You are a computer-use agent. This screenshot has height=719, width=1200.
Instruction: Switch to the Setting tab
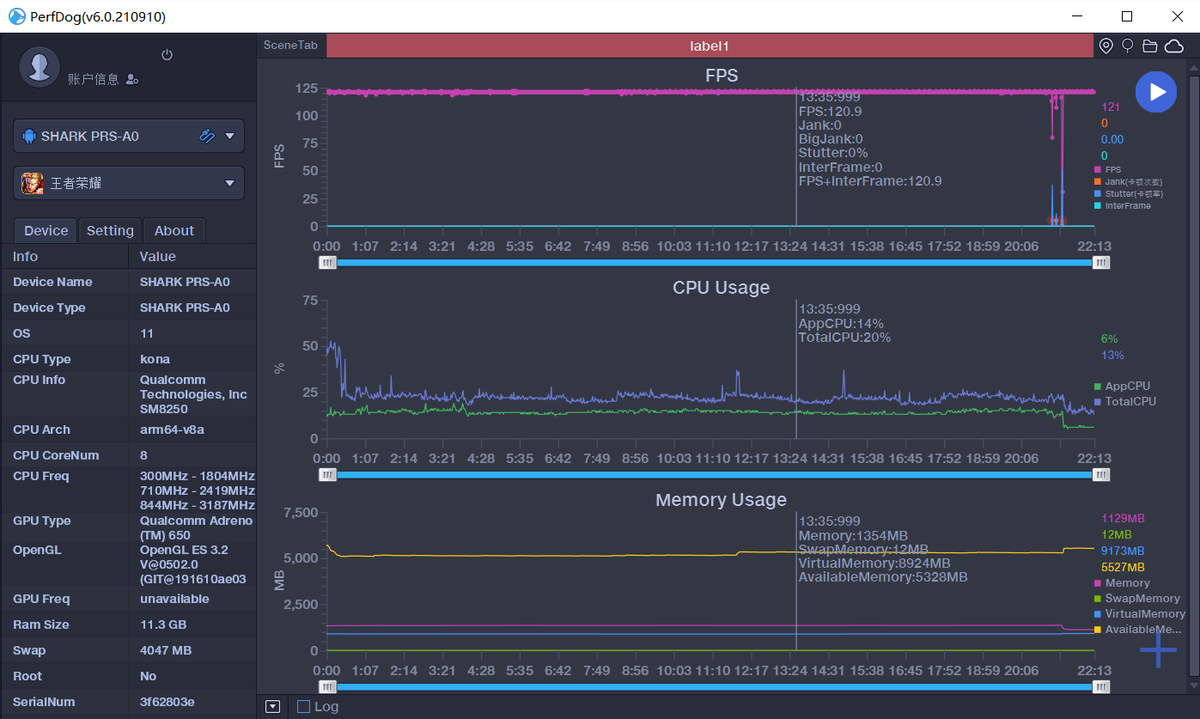[x=110, y=231]
